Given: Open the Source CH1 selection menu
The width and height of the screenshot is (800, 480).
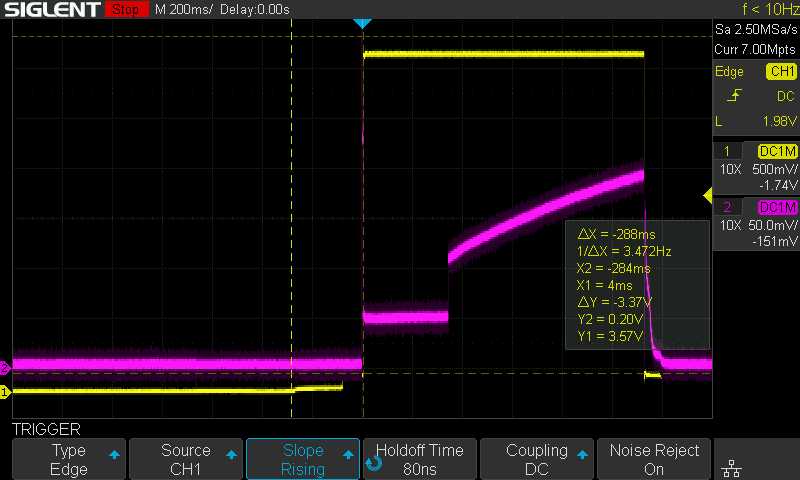Looking at the screenshot, I should pos(186,460).
